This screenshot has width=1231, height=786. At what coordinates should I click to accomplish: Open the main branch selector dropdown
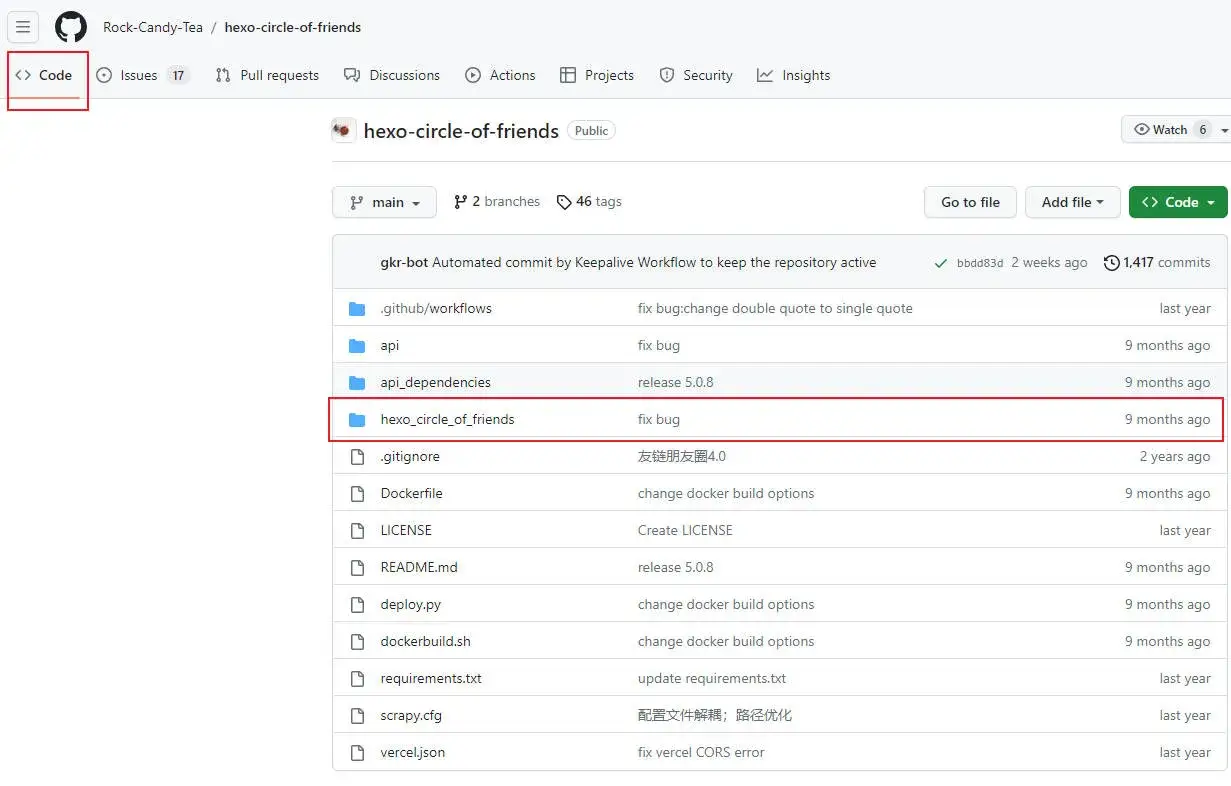pyautogui.click(x=384, y=202)
